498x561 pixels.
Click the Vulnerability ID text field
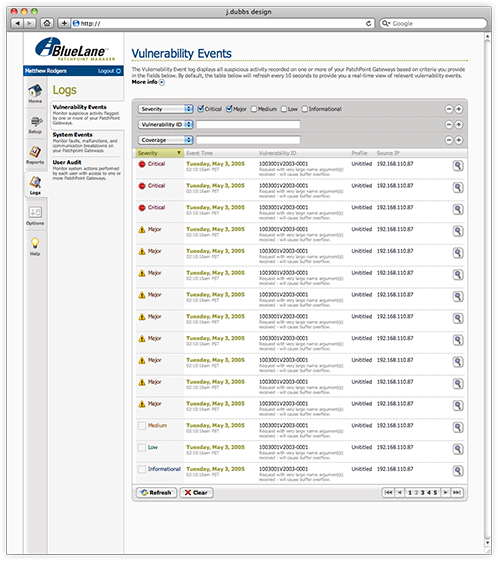tap(248, 125)
